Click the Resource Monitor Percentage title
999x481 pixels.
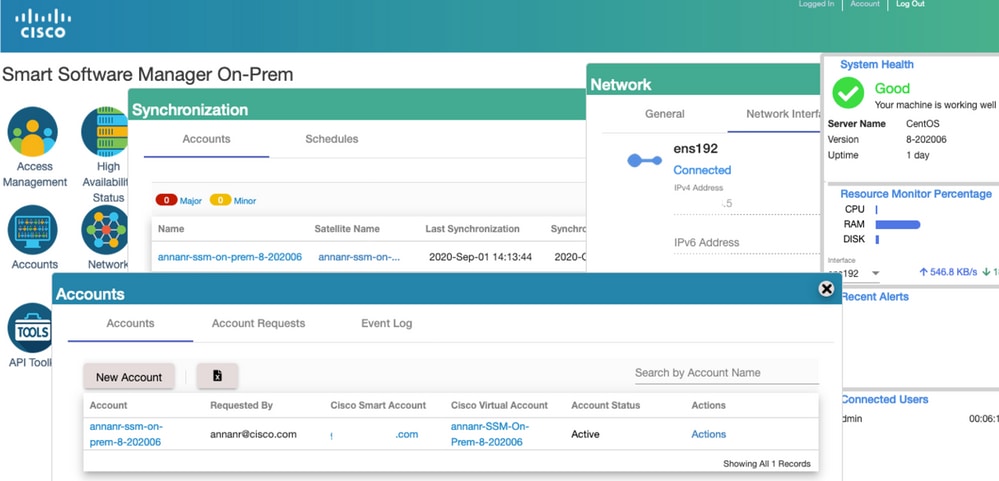point(916,194)
